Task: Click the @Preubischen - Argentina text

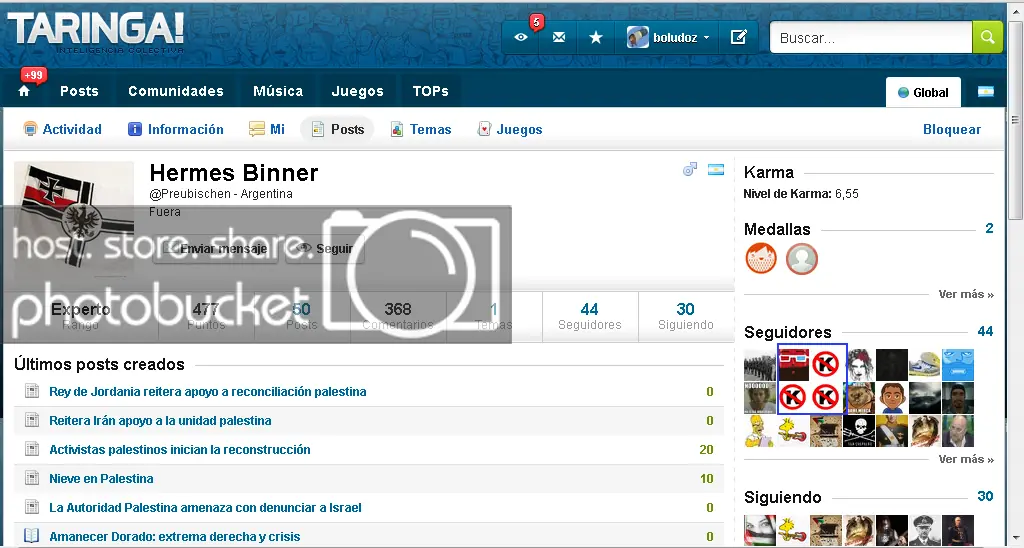Action: pyautogui.click(x=221, y=194)
